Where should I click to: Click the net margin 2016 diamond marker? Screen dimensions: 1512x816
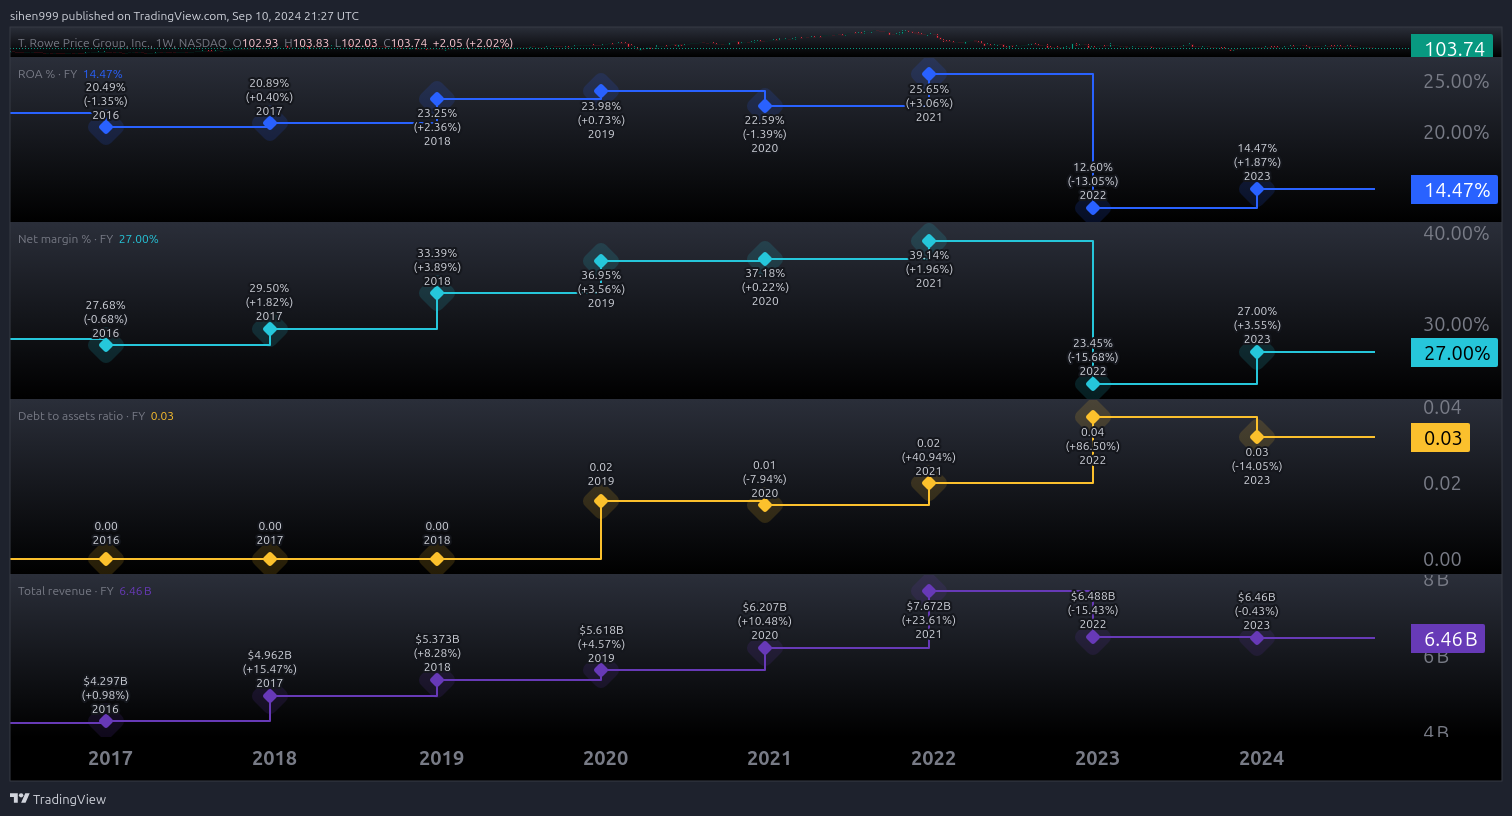pos(106,345)
